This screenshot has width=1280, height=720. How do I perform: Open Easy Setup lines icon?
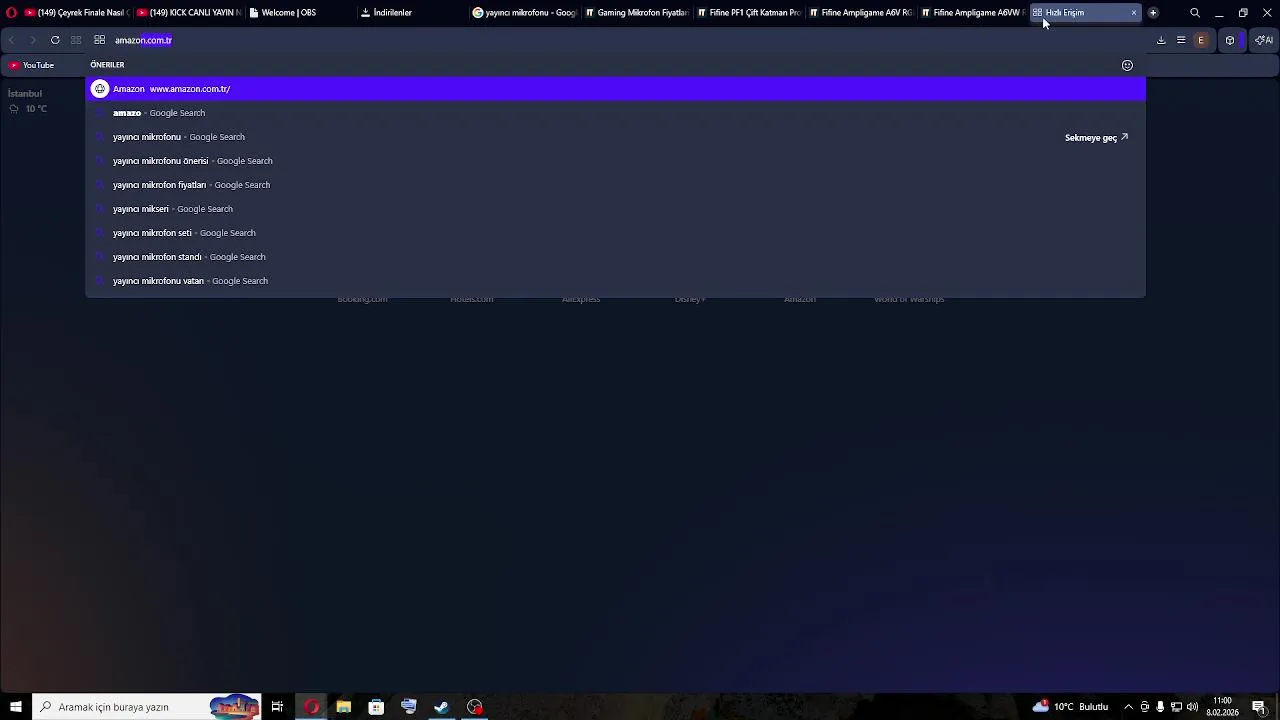point(1181,40)
